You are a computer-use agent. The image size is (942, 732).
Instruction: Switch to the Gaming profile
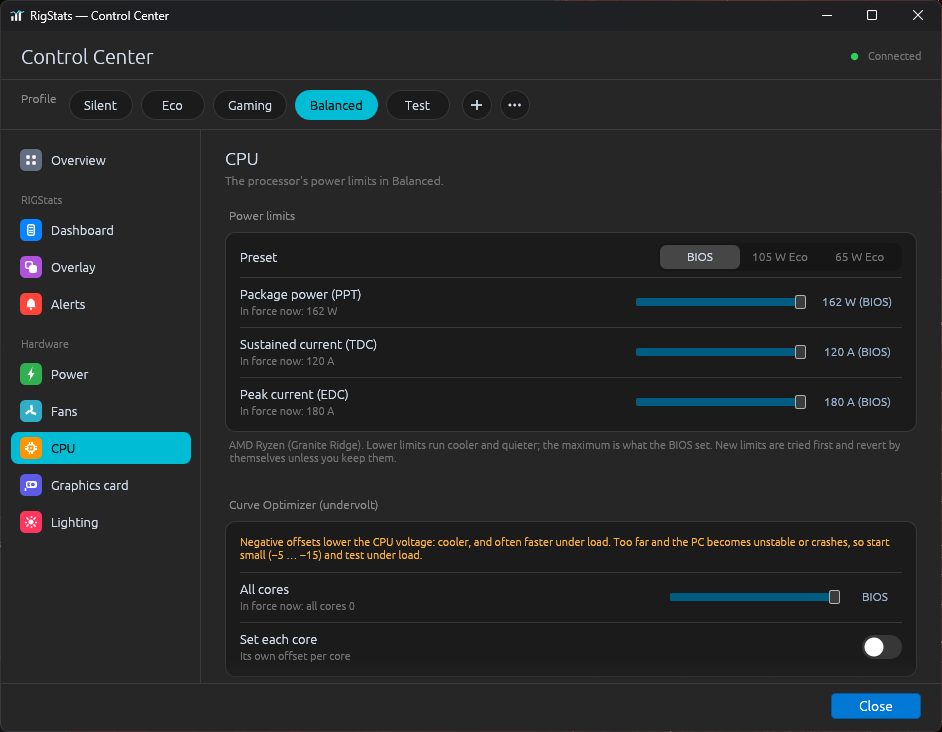[250, 105]
